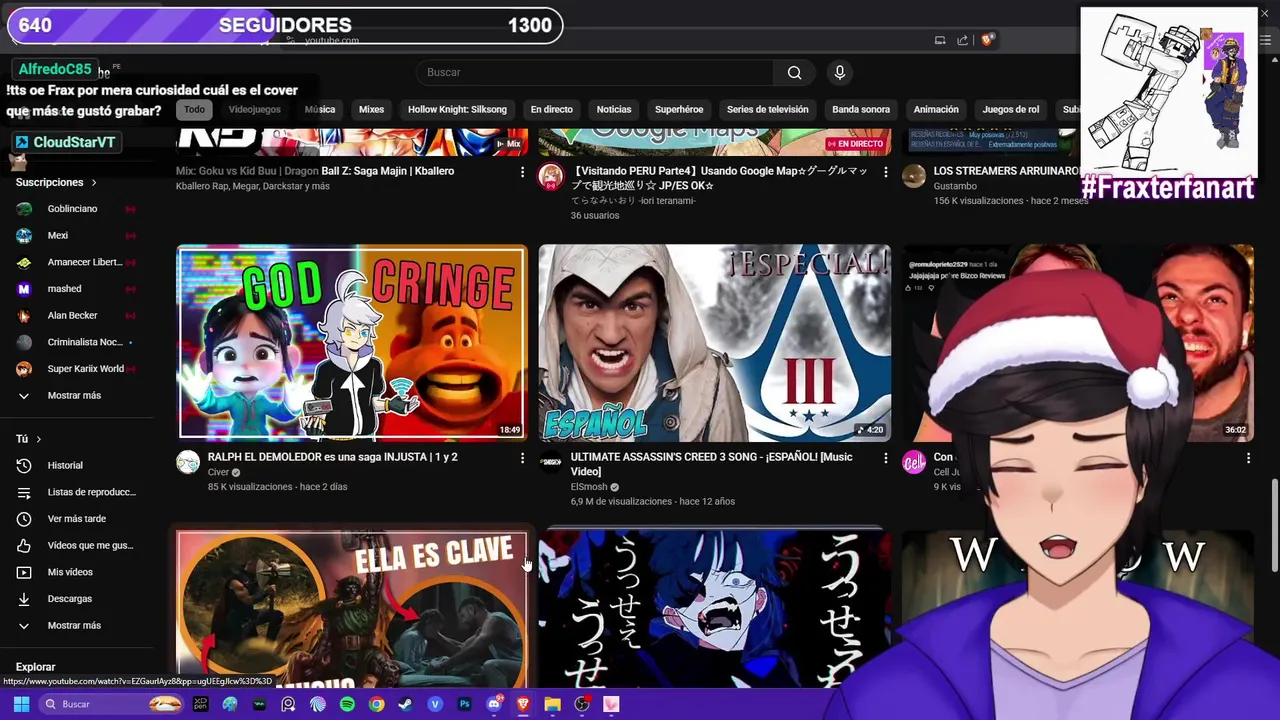The image size is (1280, 720).
Task: Open File Explorer from the taskbar
Action: tap(552, 704)
